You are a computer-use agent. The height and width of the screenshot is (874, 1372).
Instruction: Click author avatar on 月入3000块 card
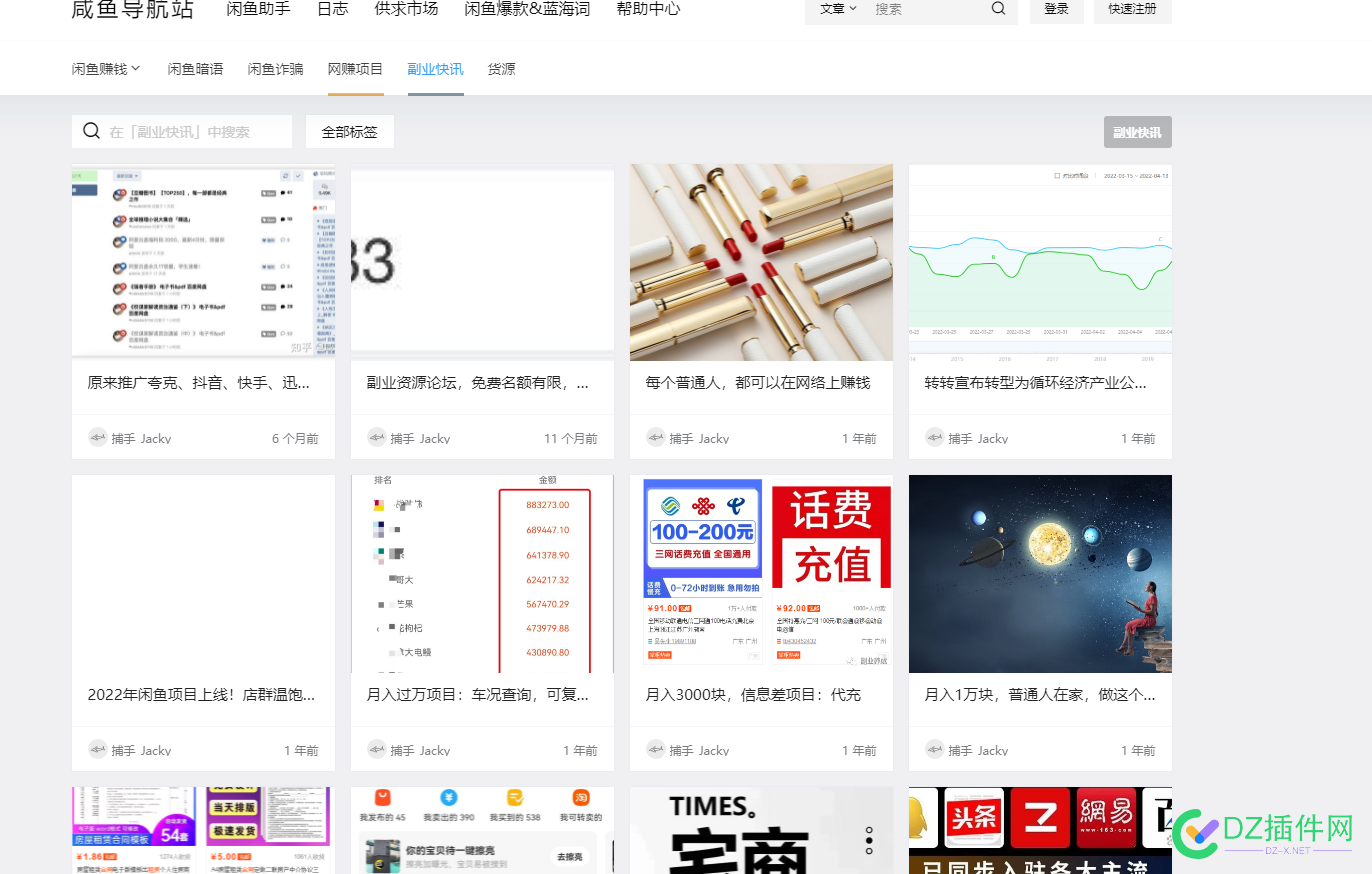[x=655, y=750]
